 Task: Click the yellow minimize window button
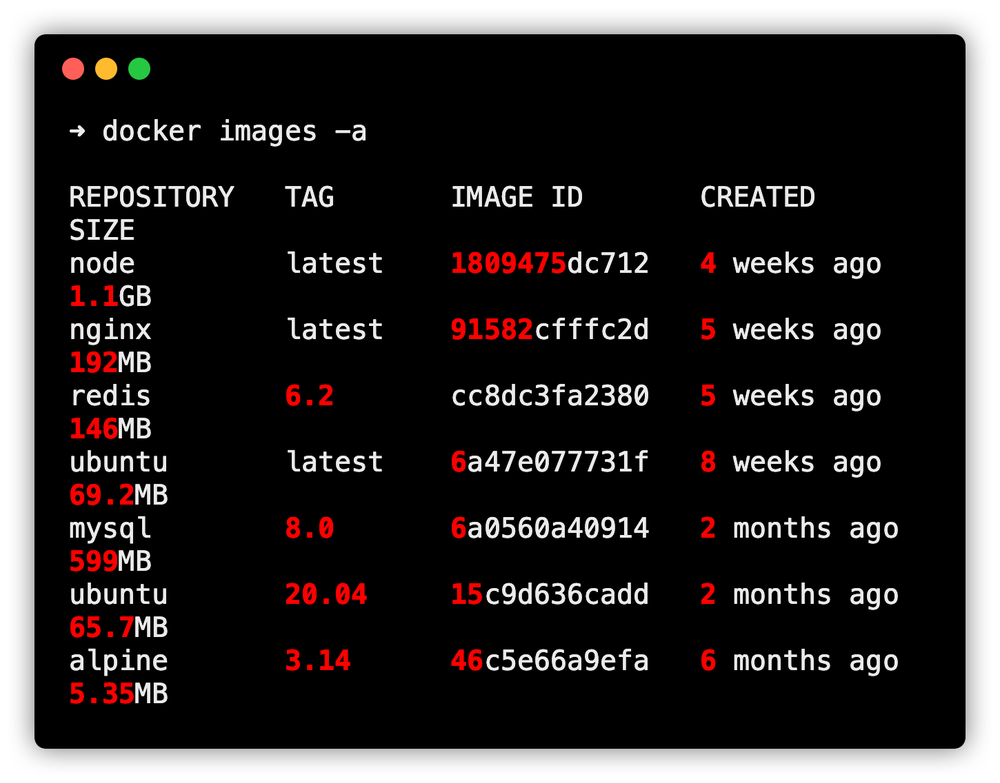106,68
